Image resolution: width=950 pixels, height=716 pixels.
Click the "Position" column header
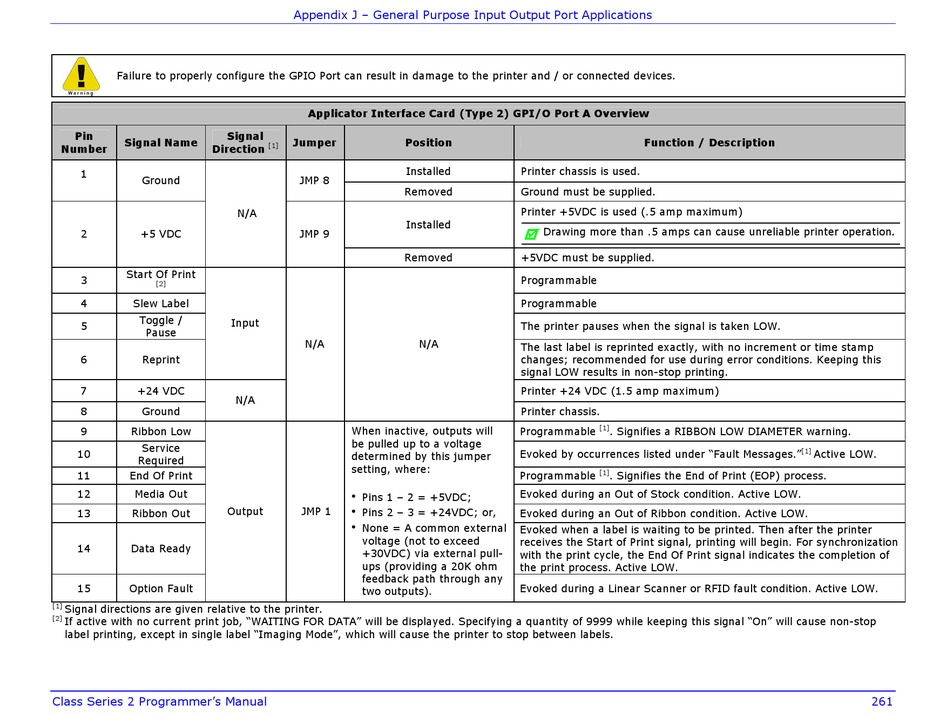pyautogui.click(x=428, y=143)
